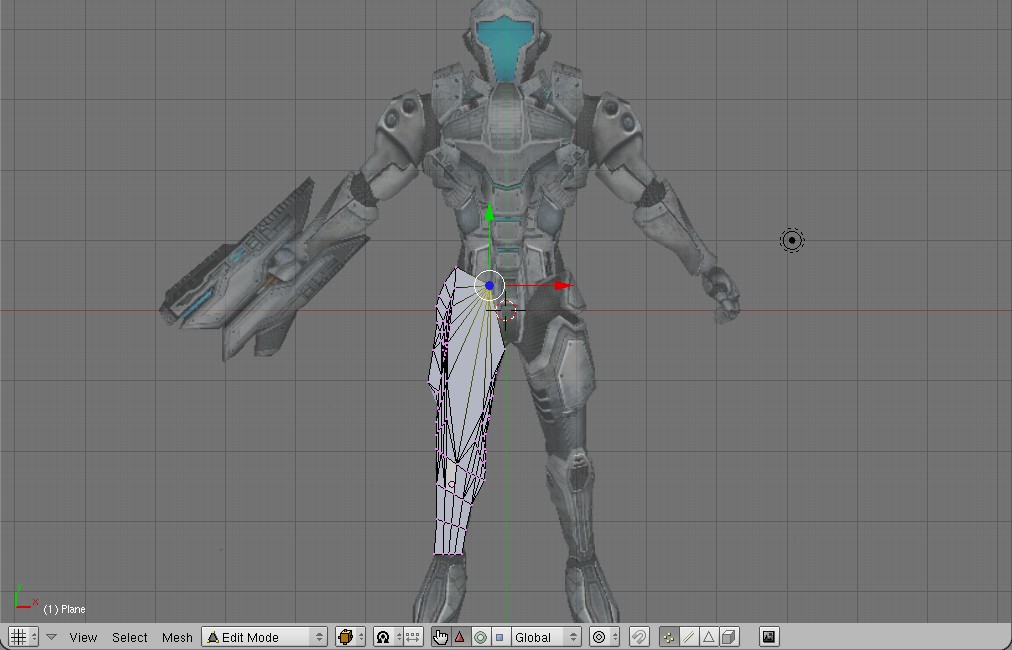Viewport: 1012px width, 650px height.
Task: Expand the draw type dropdown arrows
Action: pyautogui.click(x=361, y=637)
